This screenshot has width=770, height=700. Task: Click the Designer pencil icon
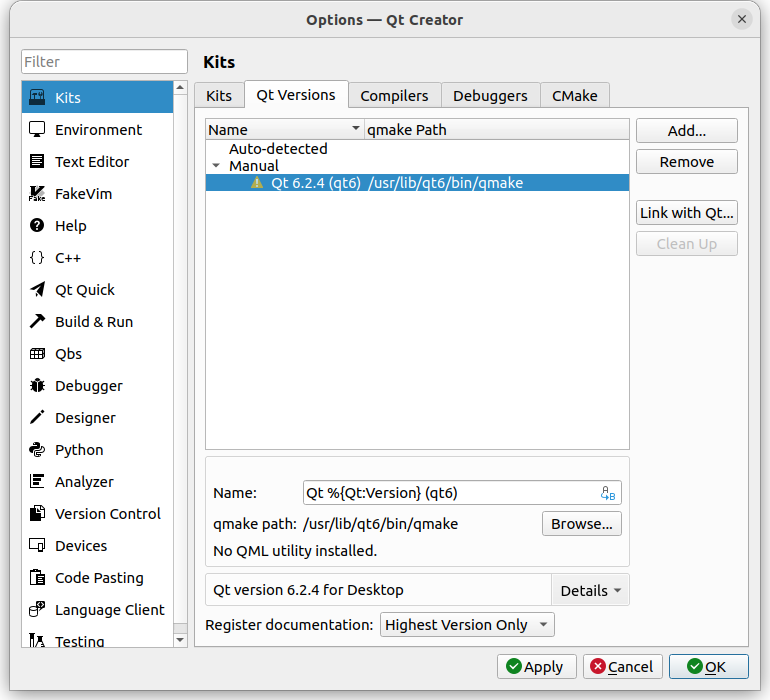(x=37, y=417)
